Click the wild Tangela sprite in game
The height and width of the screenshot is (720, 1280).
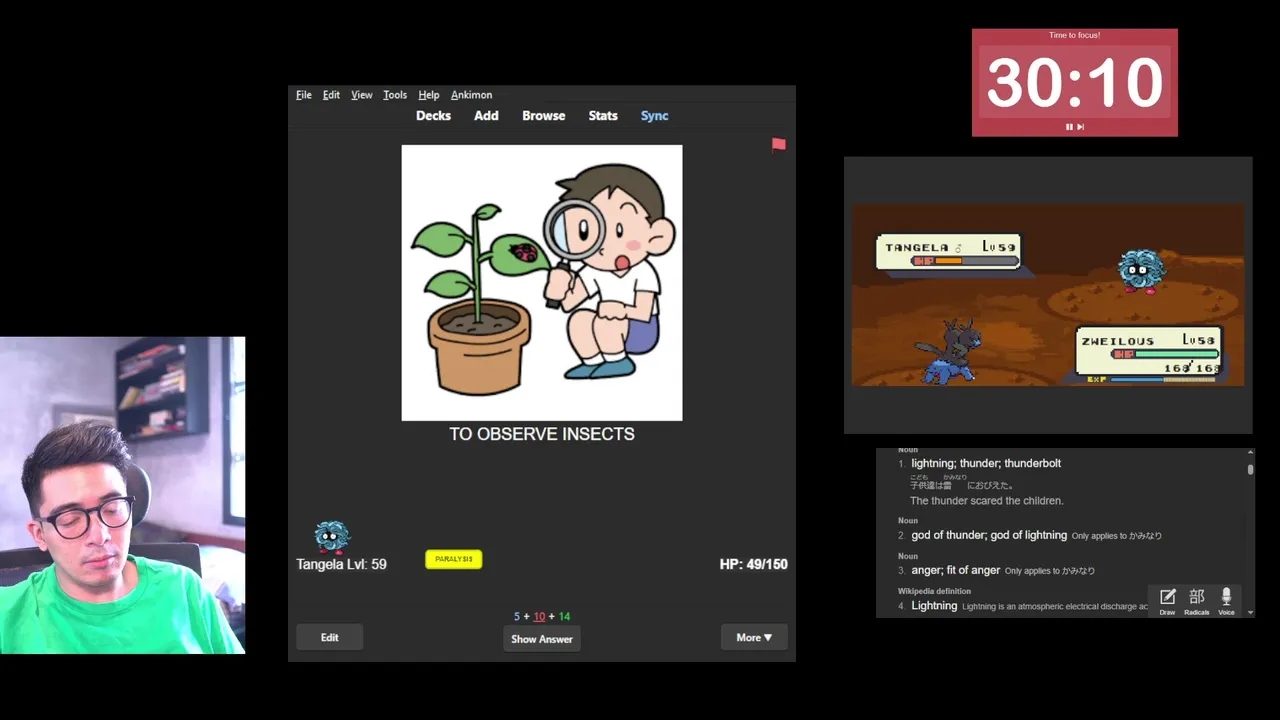[1140, 271]
